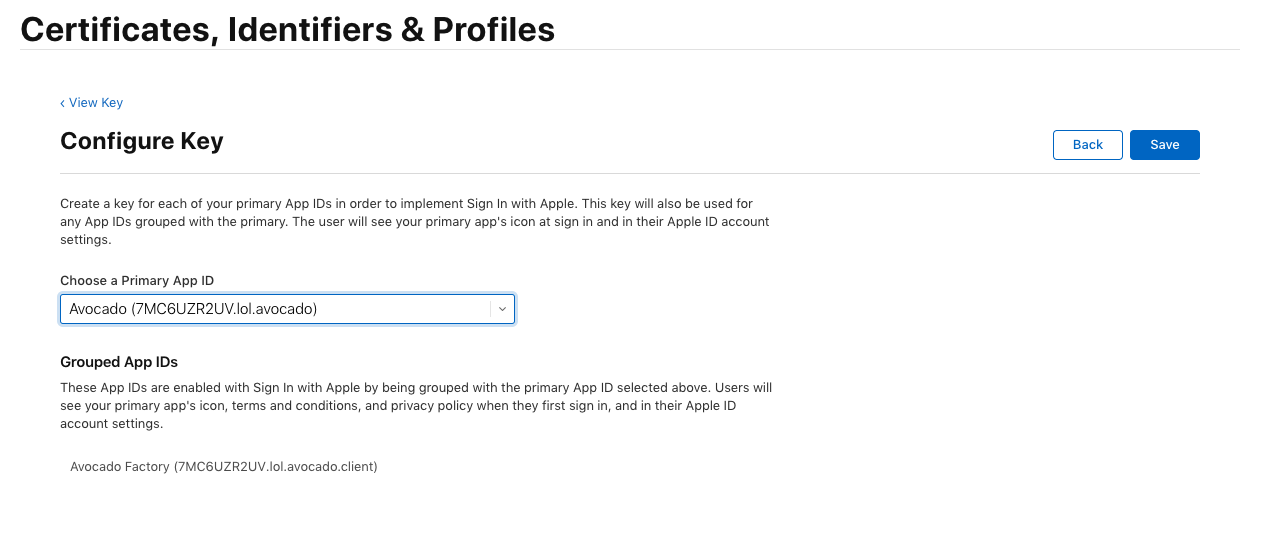The image size is (1262, 539).
Task: Click the "Configure Key" heading
Action: 142,141
